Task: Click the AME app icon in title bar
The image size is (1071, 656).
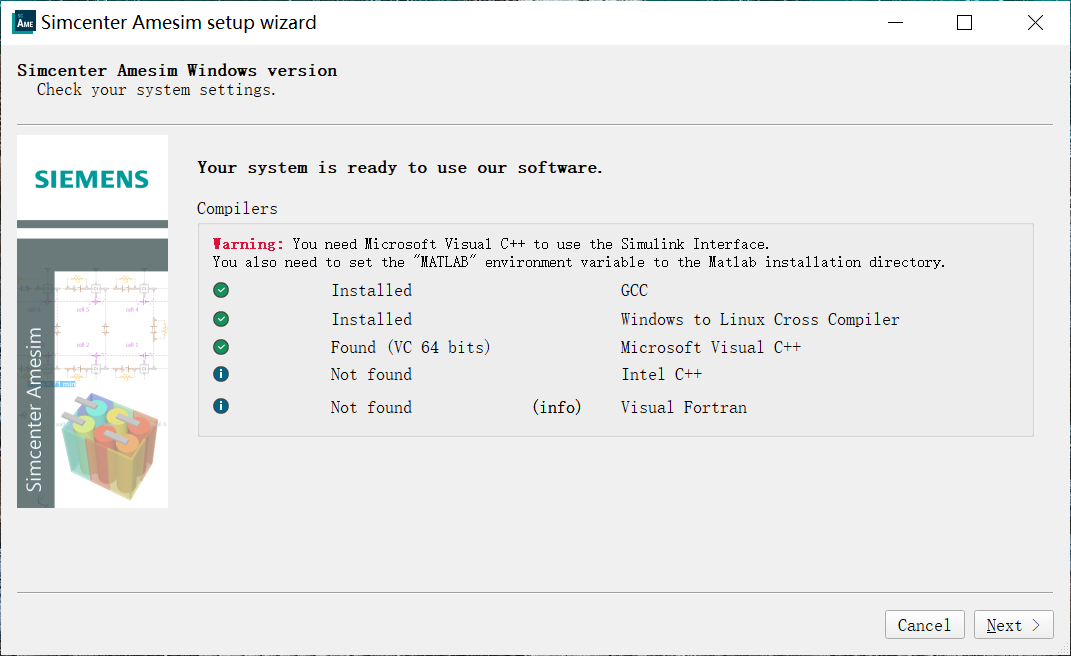Action: click(x=23, y=22)
